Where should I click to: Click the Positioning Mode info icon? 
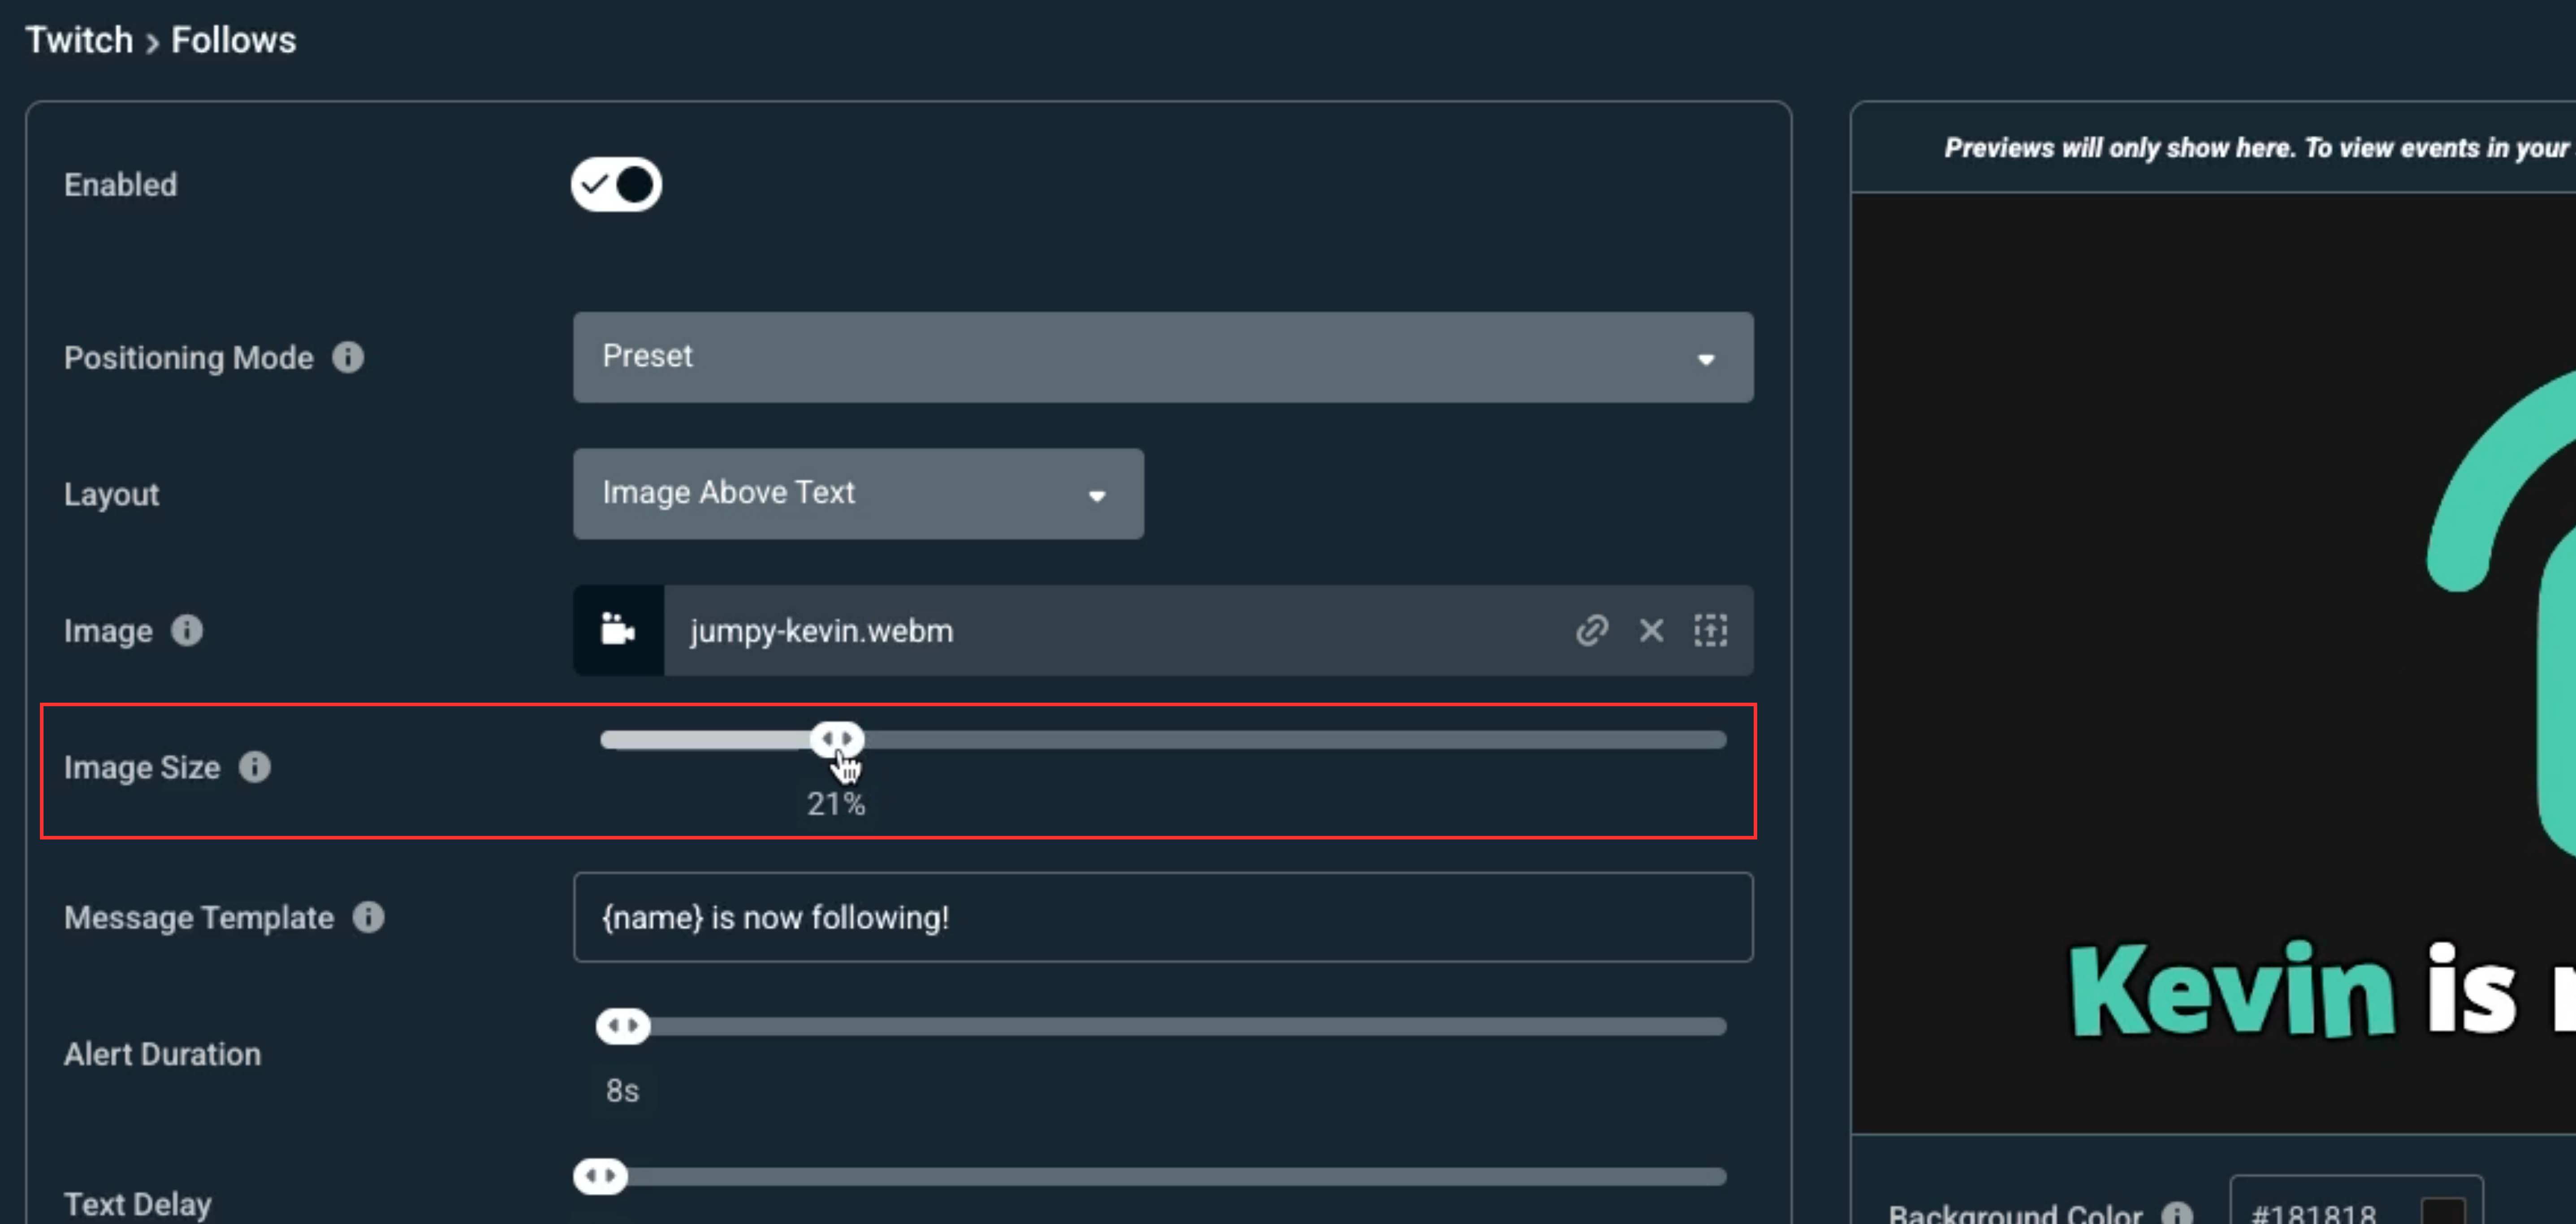tap(348, 357)
